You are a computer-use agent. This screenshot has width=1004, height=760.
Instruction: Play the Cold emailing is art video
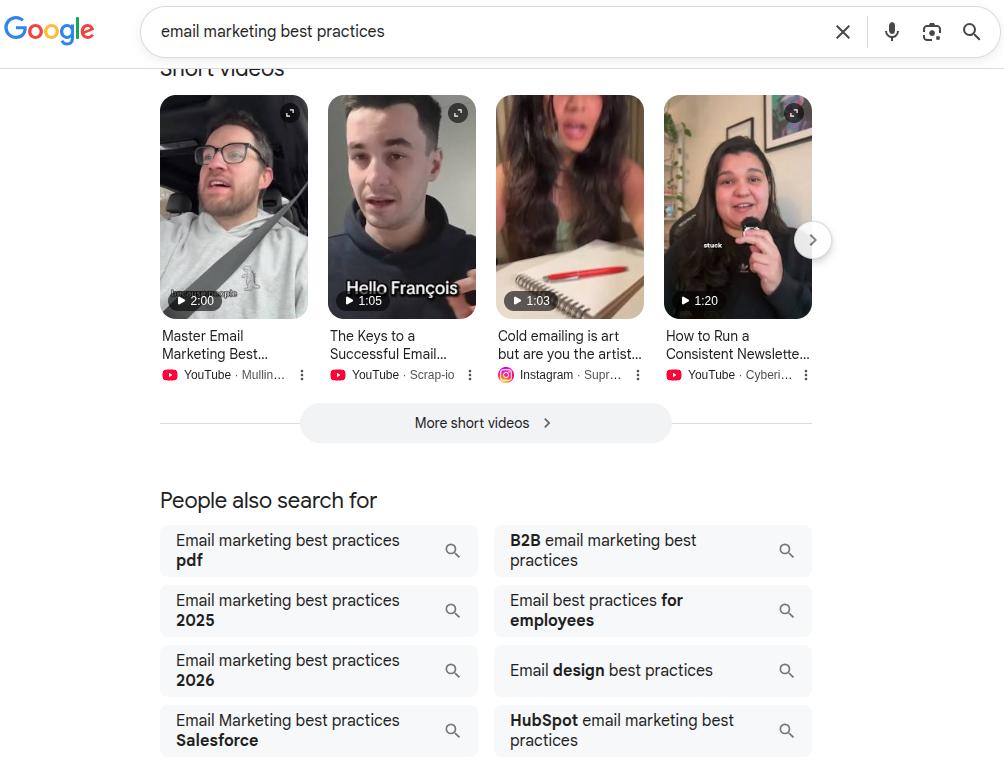[x=570, y=207]
